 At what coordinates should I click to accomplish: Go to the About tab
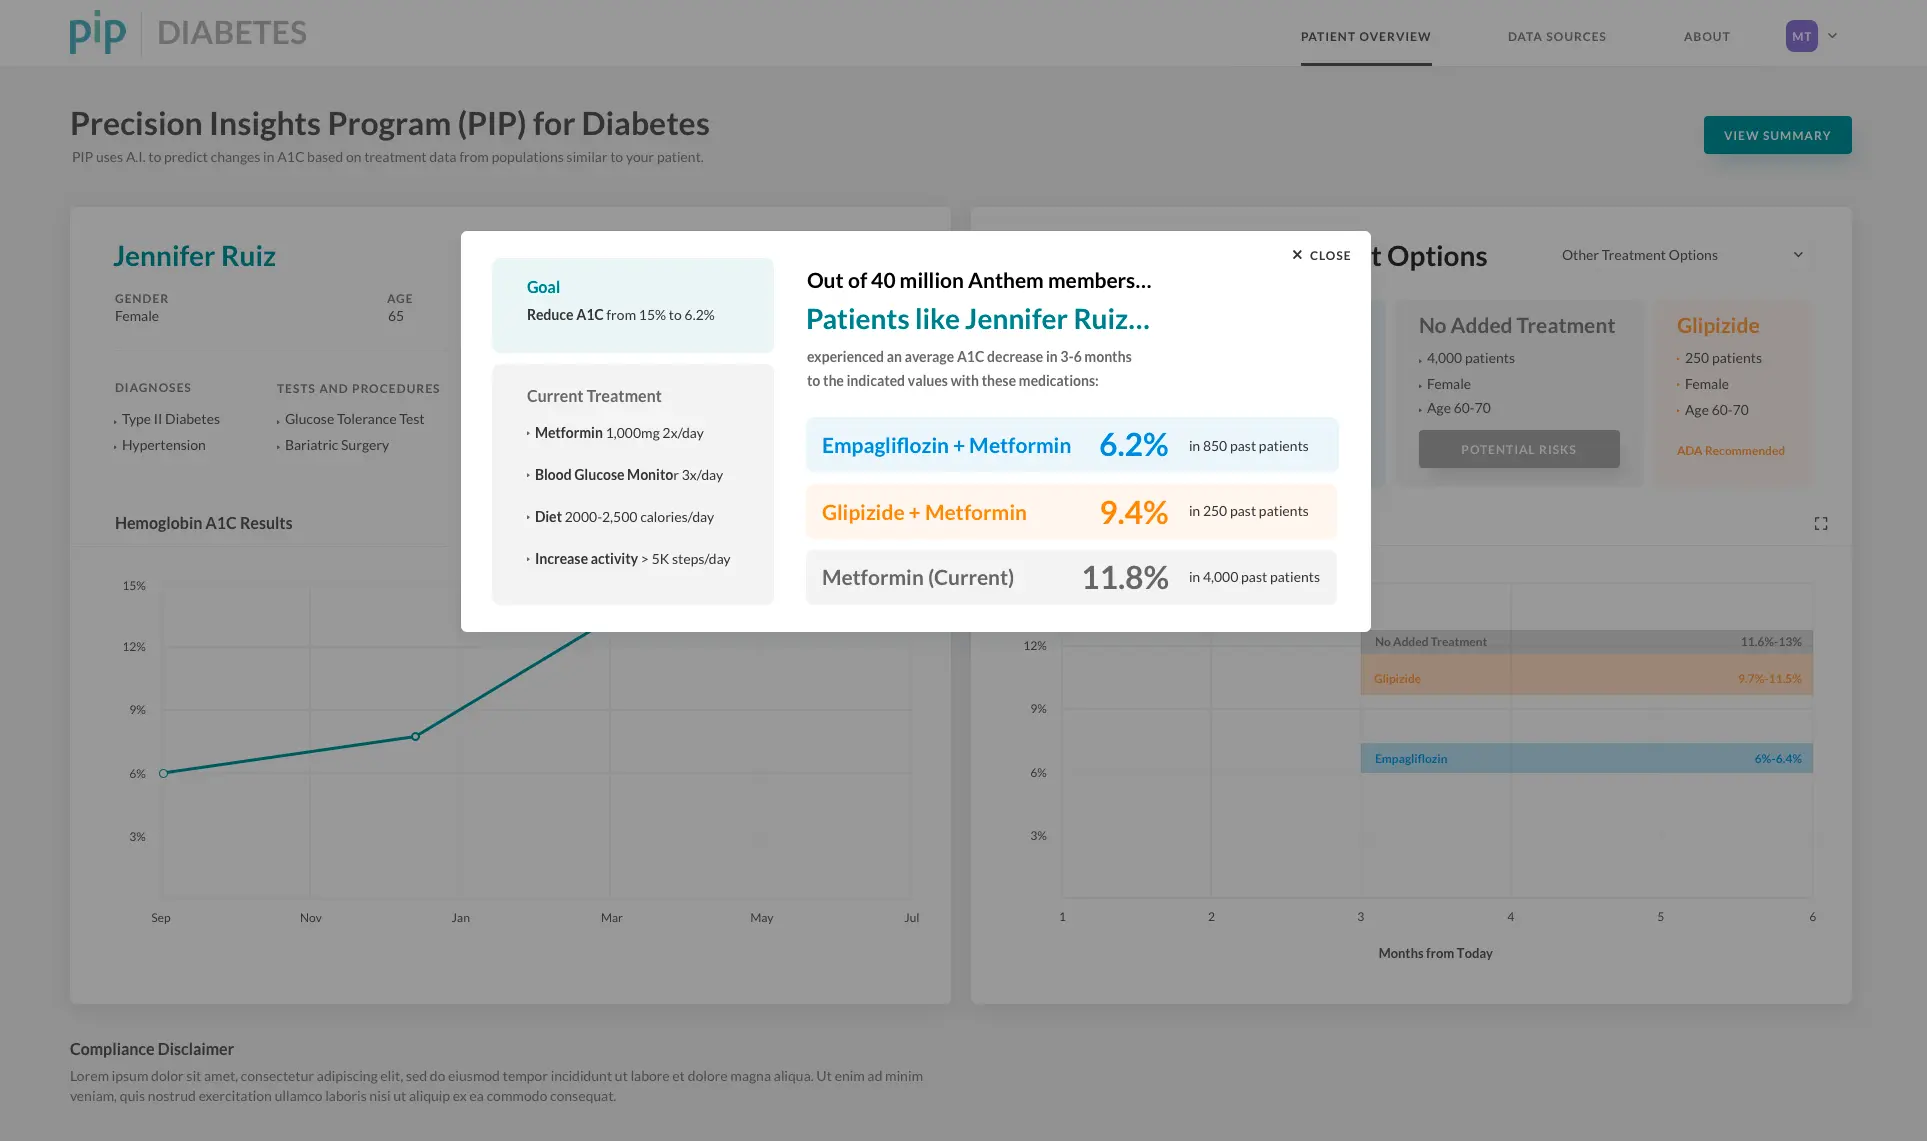pyautogui.click(x=1706, y=37)
